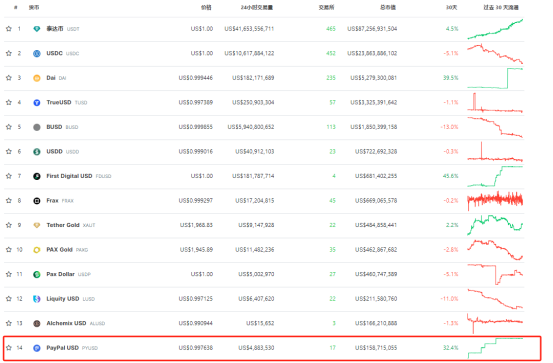
Task: Open the PayPal USD coin page
Action: [x=62, y=347]
